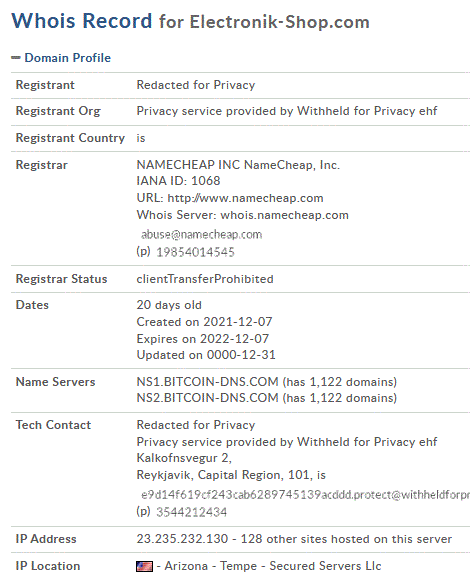Click the http://www.namecheap.com registrar URL
Screen dimensions: 470x579
246,198
